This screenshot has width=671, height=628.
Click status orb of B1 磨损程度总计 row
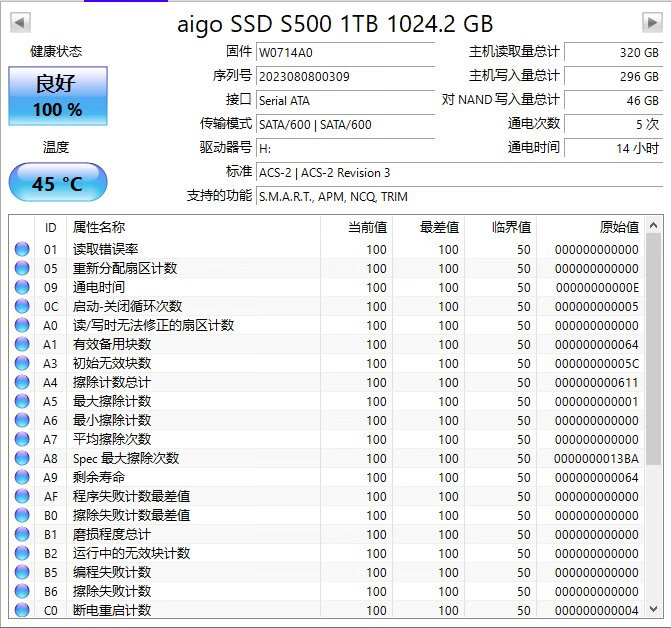click(x=22, y=534)
